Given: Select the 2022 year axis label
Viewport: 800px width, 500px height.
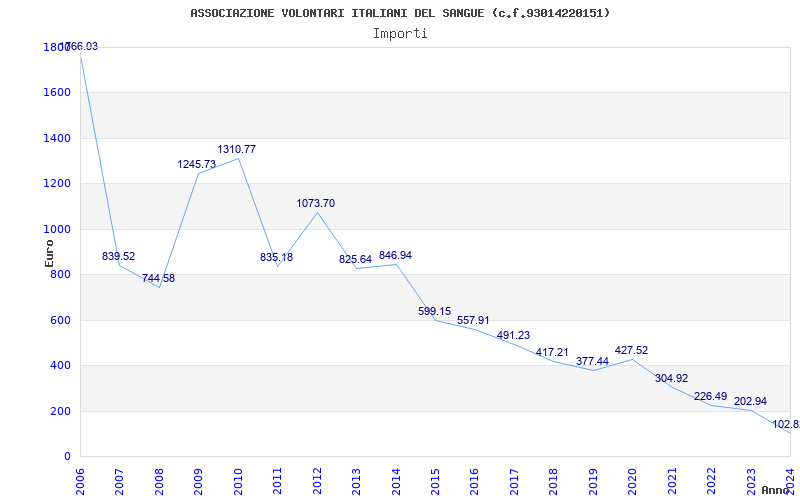Looking at the screenshot, I should (x=711, y=480).
